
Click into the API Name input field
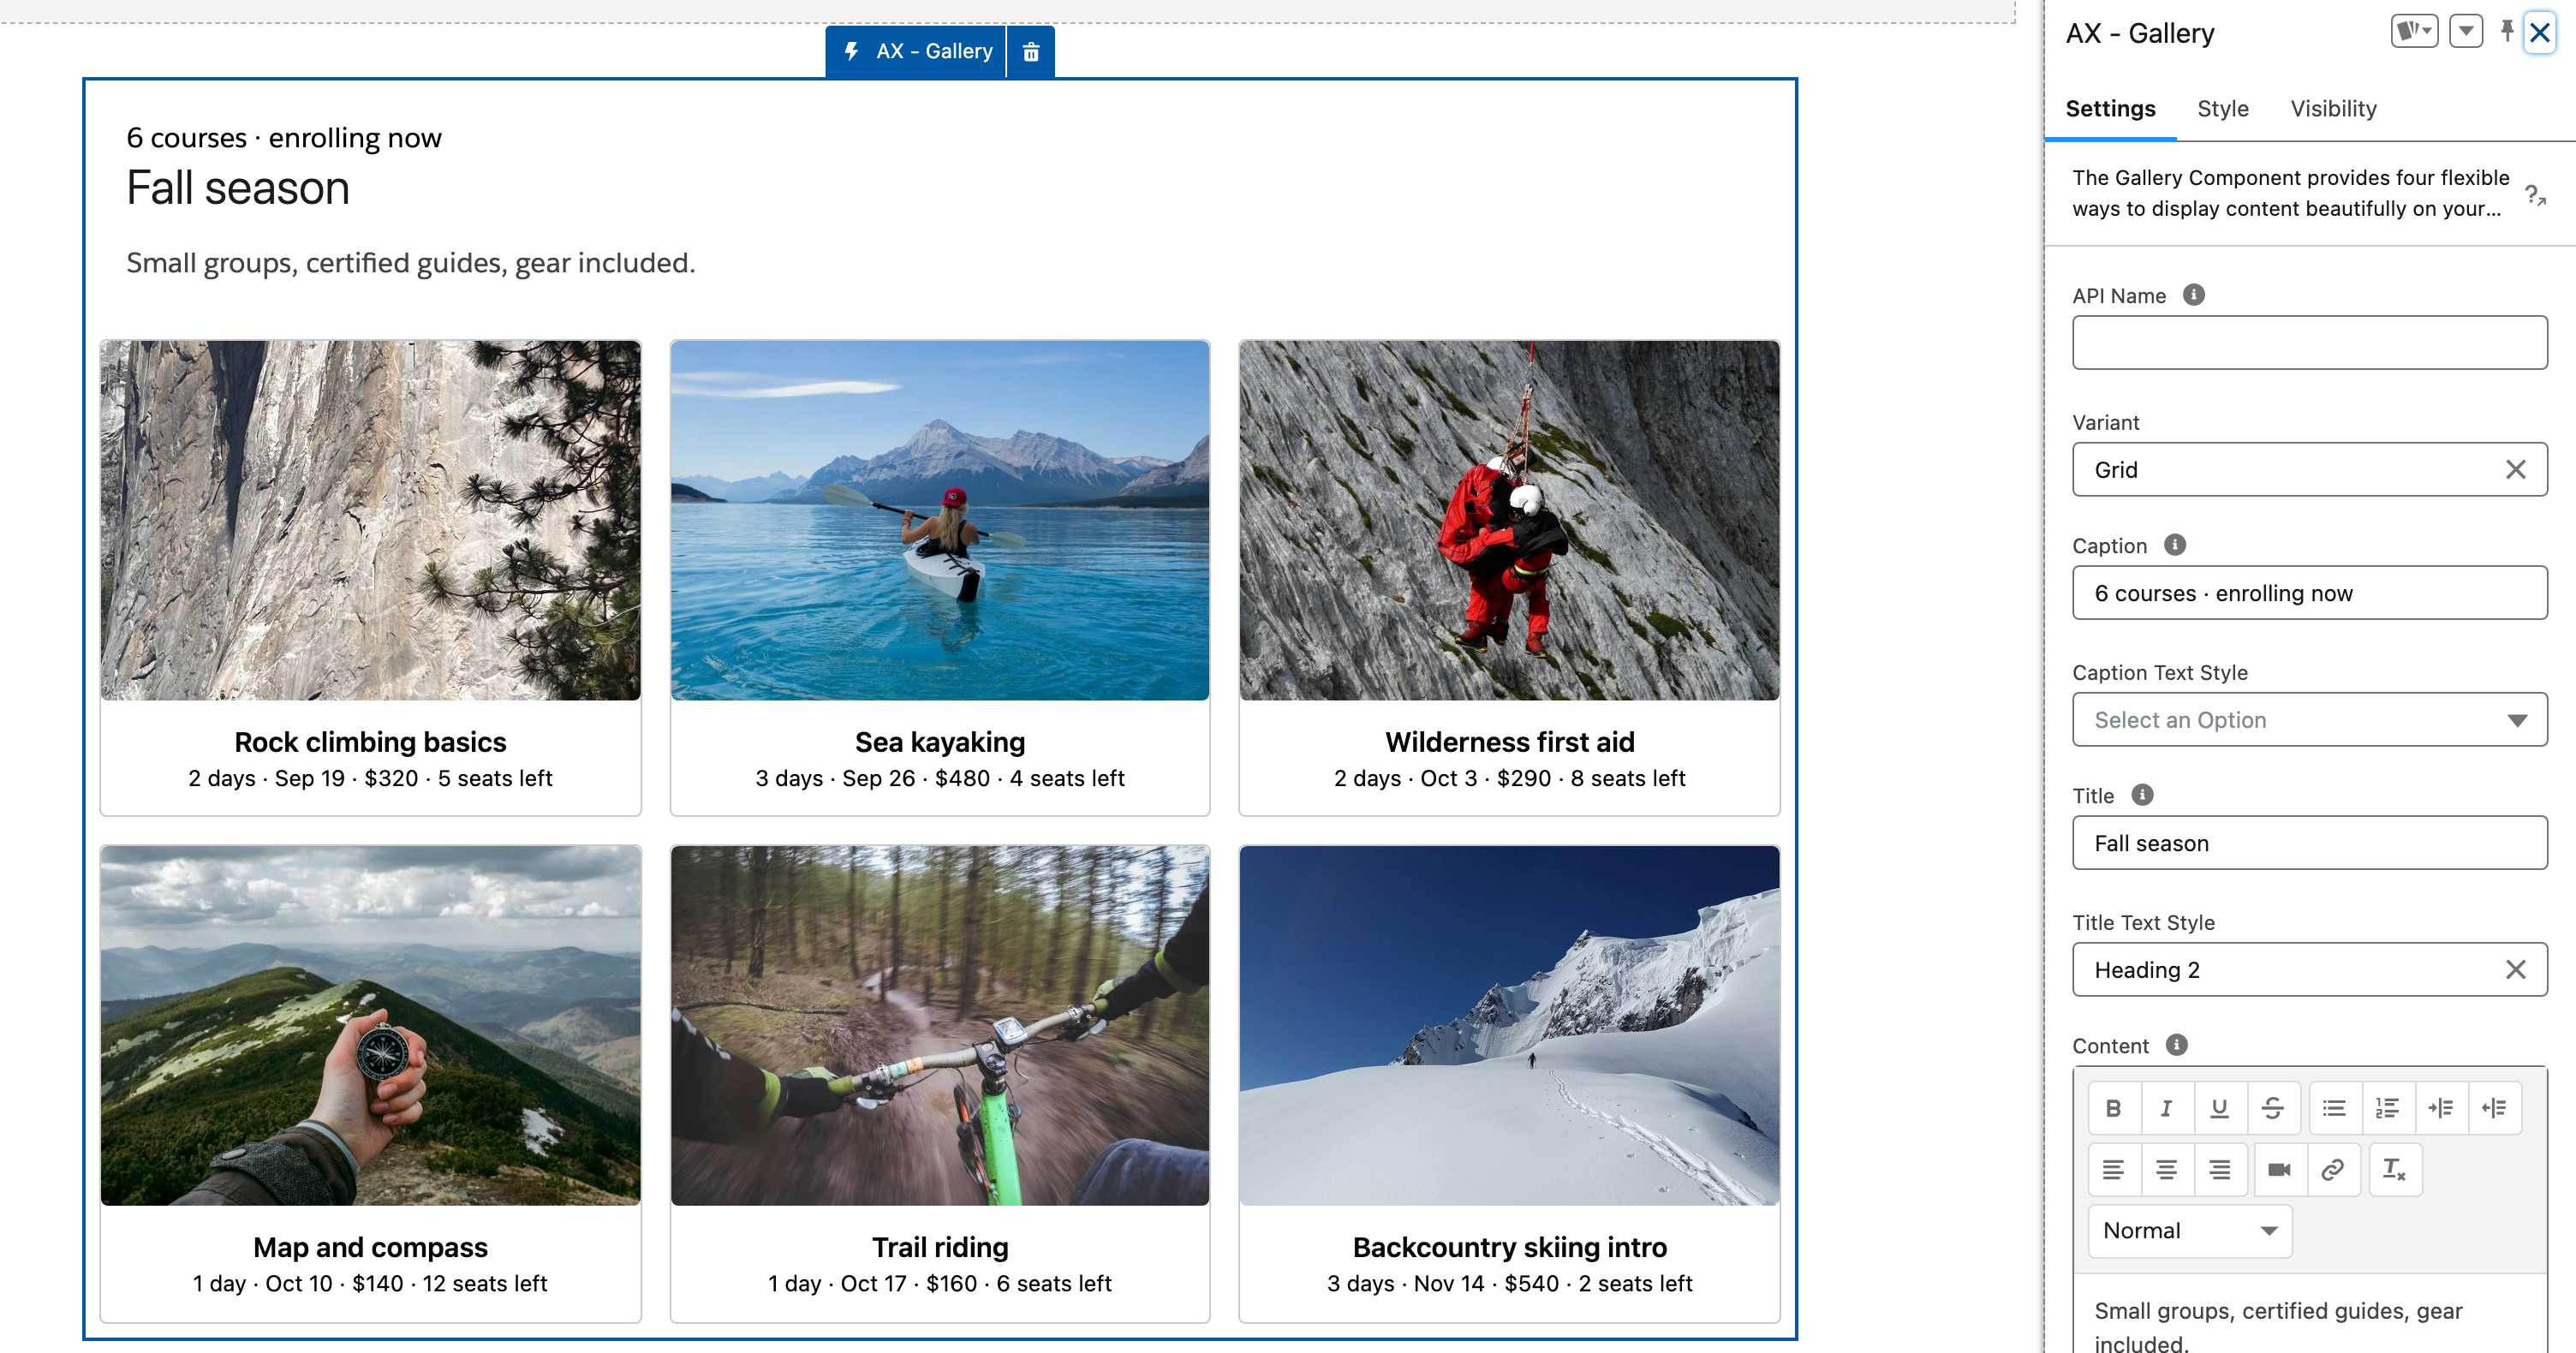2309,343
